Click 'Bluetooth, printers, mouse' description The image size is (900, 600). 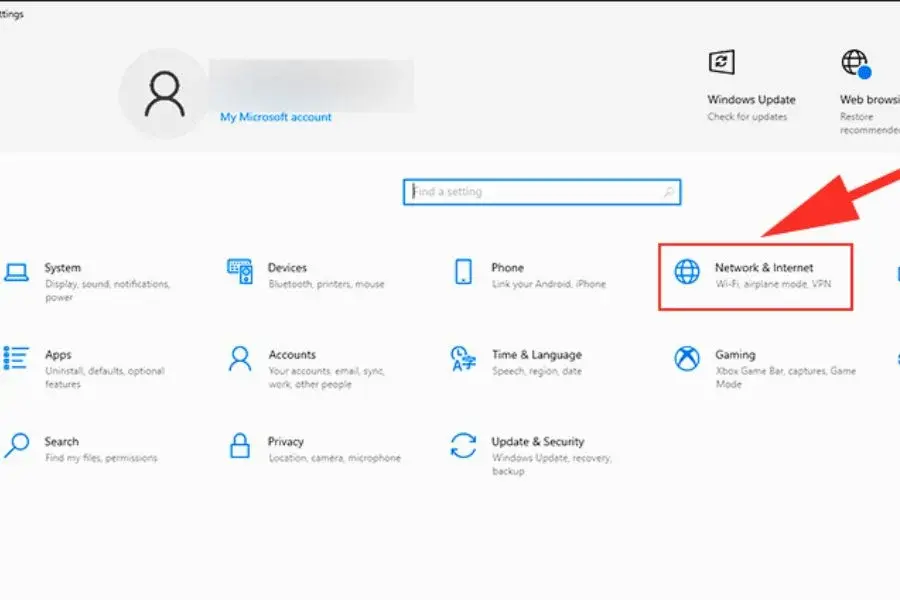point(327,284)
